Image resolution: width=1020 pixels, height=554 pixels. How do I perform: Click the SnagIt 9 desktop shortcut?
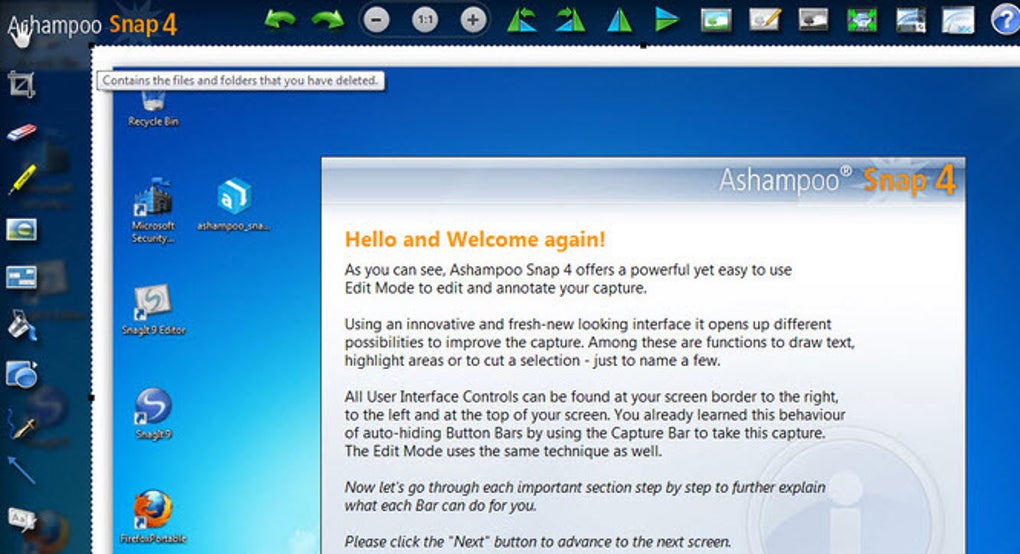tap(154, 414)
